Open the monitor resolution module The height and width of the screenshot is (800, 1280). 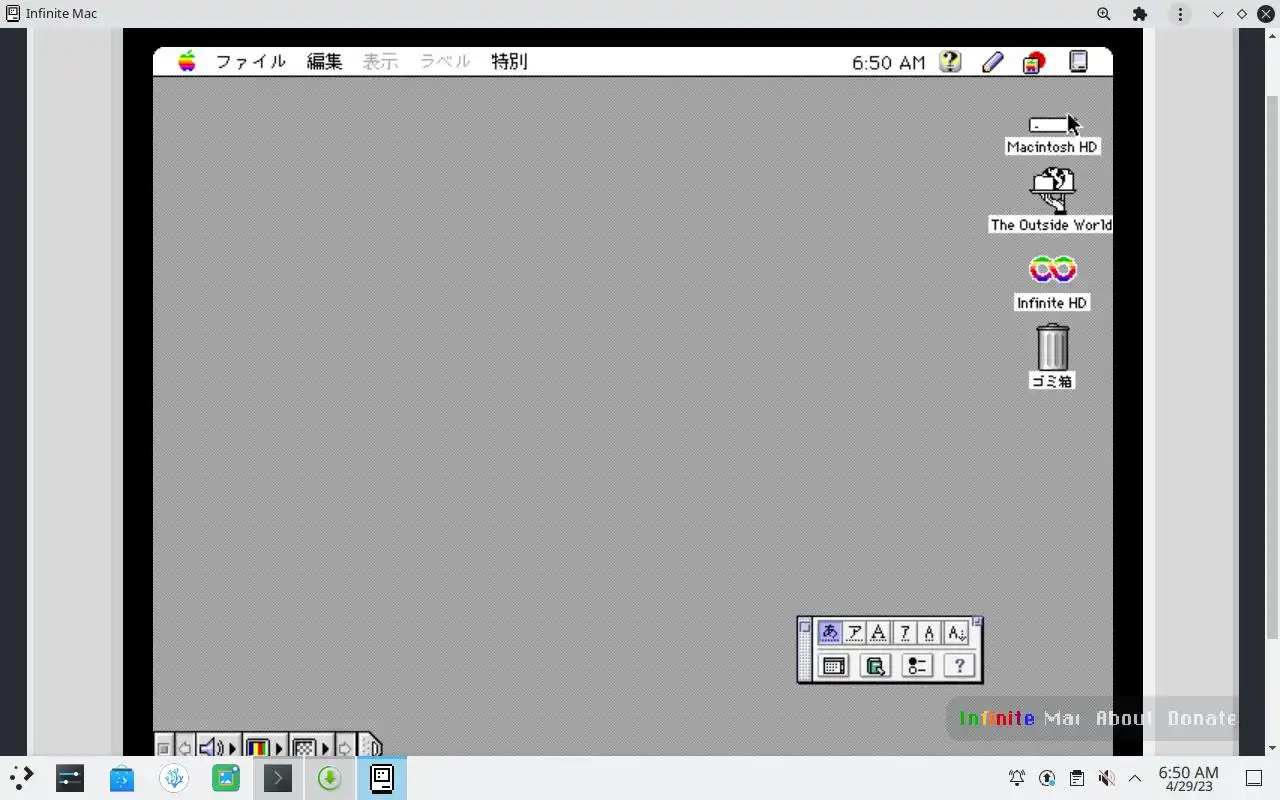click(304, 748)
